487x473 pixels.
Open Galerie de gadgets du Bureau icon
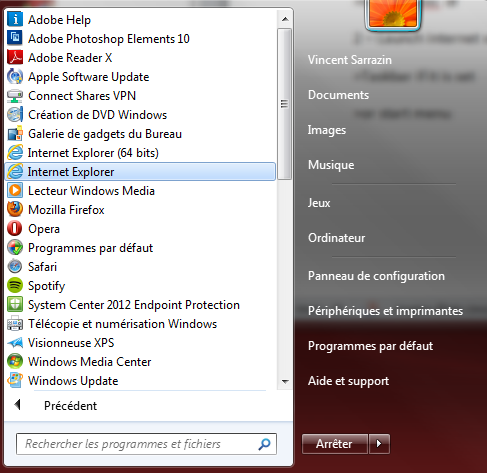tap(15, 133)
